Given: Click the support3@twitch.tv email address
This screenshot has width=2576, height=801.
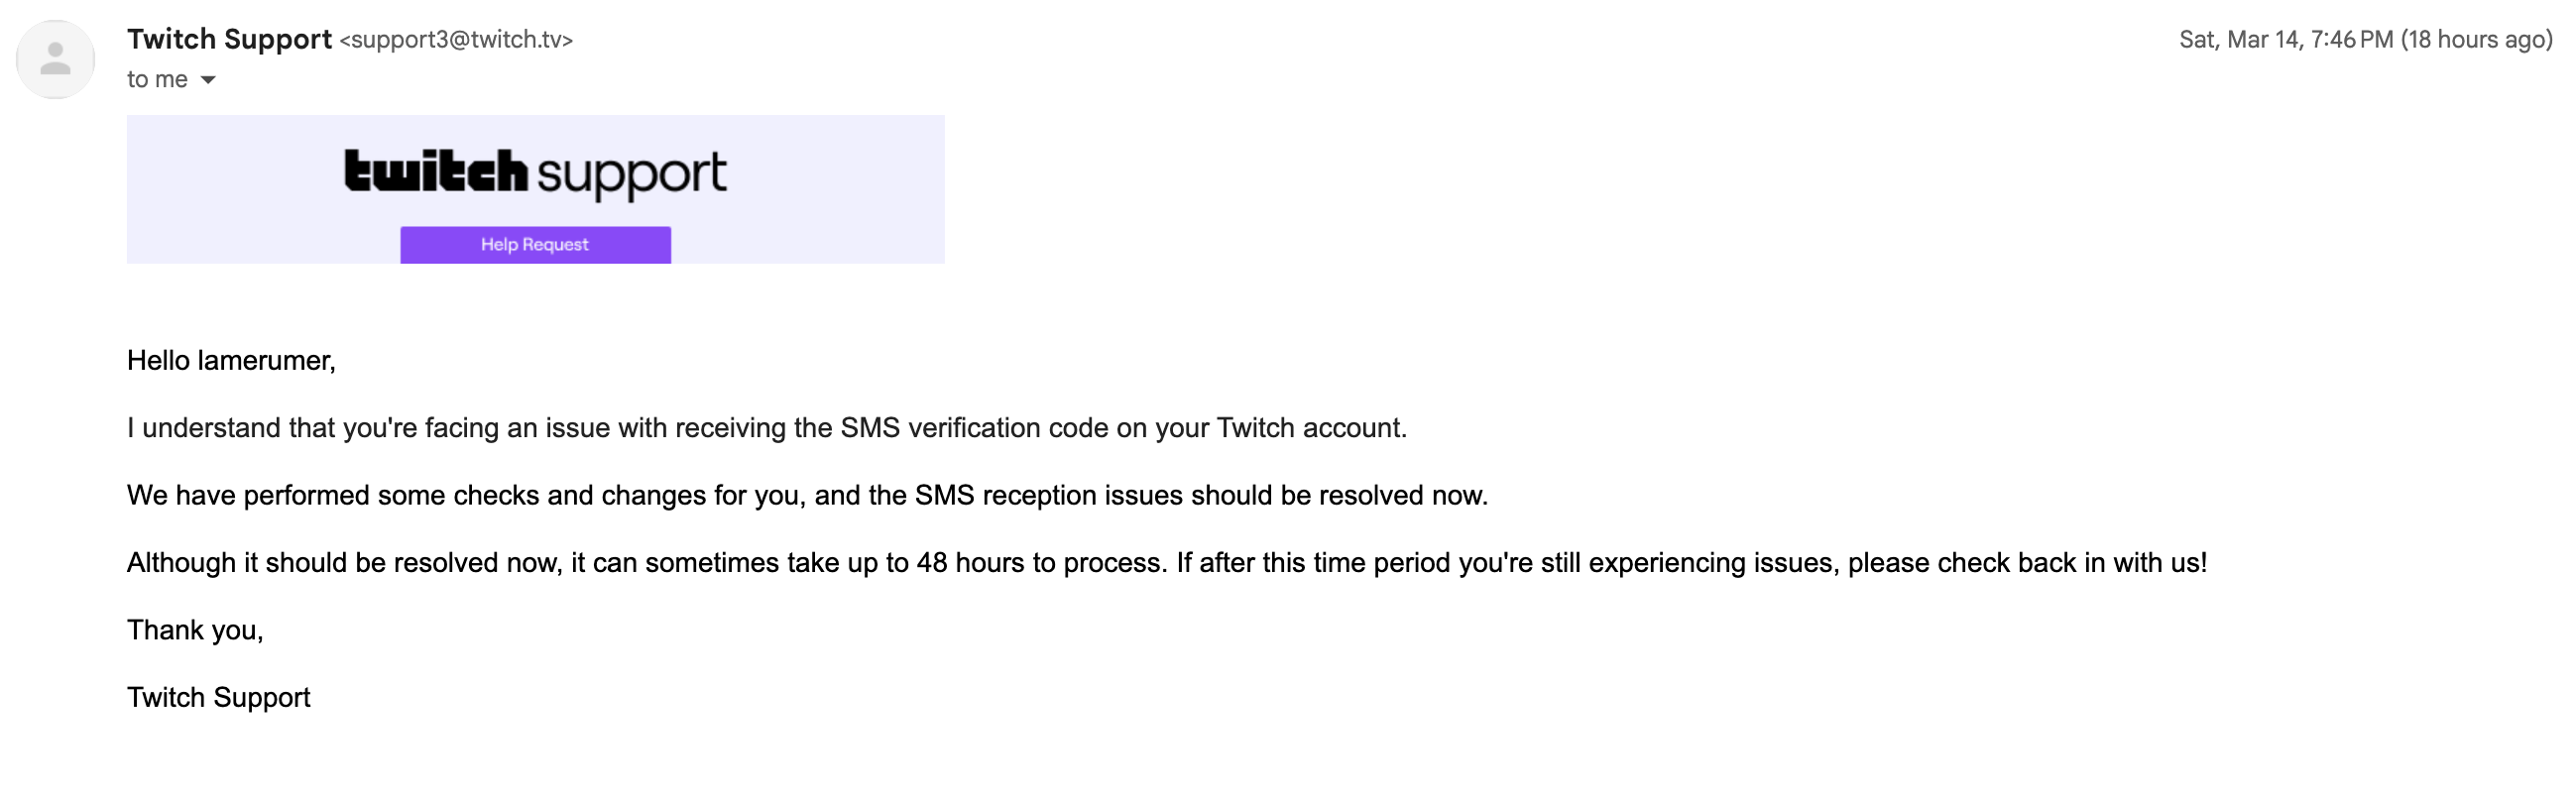Looking at the screenshot, I should (x=456, y=40).
